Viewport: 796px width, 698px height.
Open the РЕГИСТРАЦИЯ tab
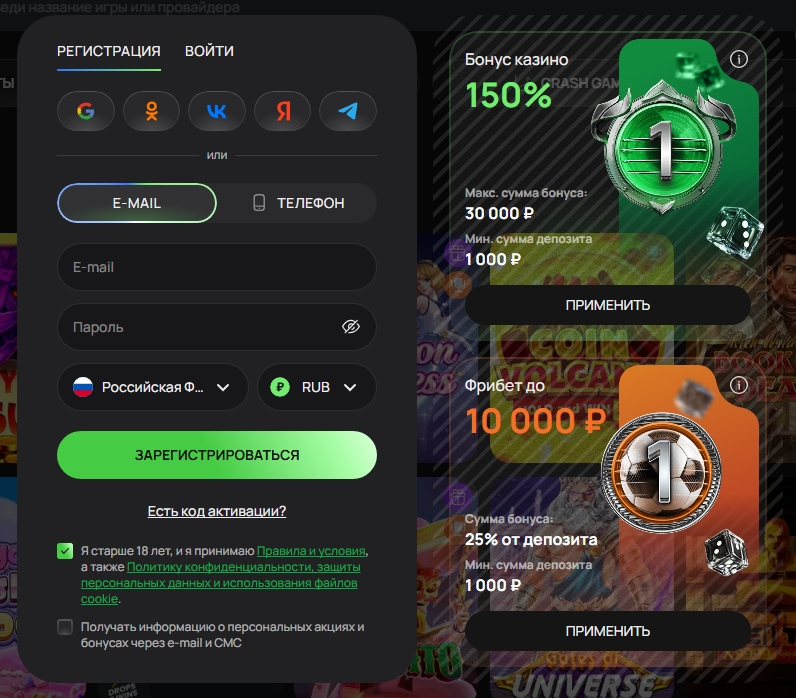[x=109, y=51]
